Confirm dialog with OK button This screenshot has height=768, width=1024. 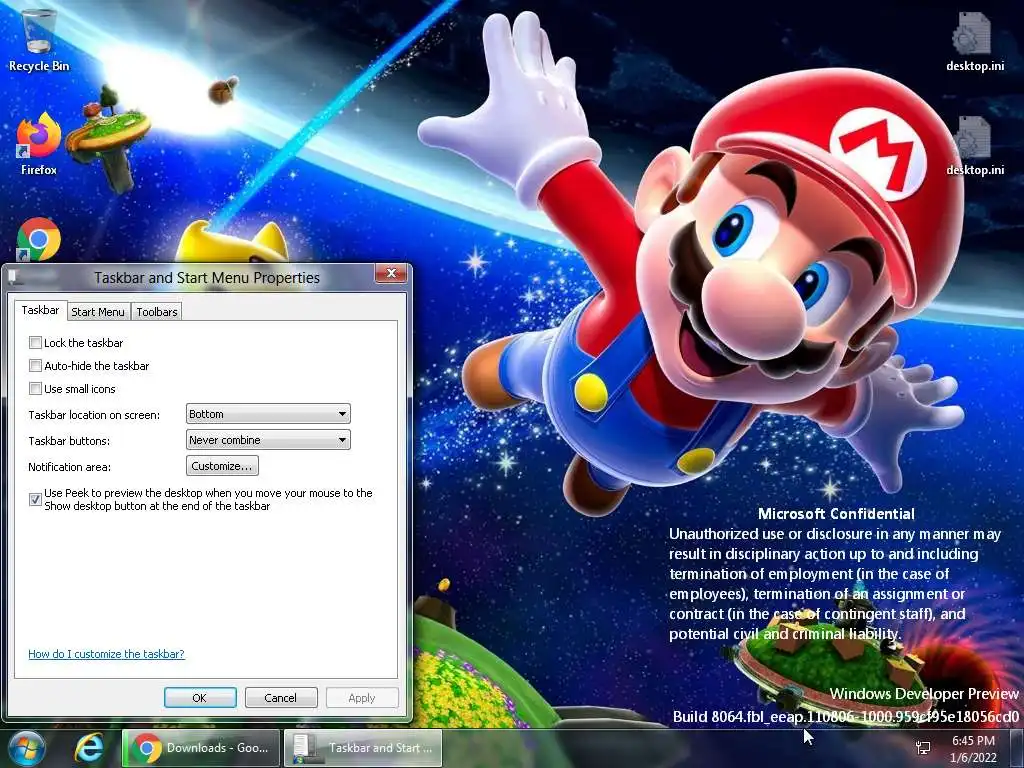pos(200,697)
